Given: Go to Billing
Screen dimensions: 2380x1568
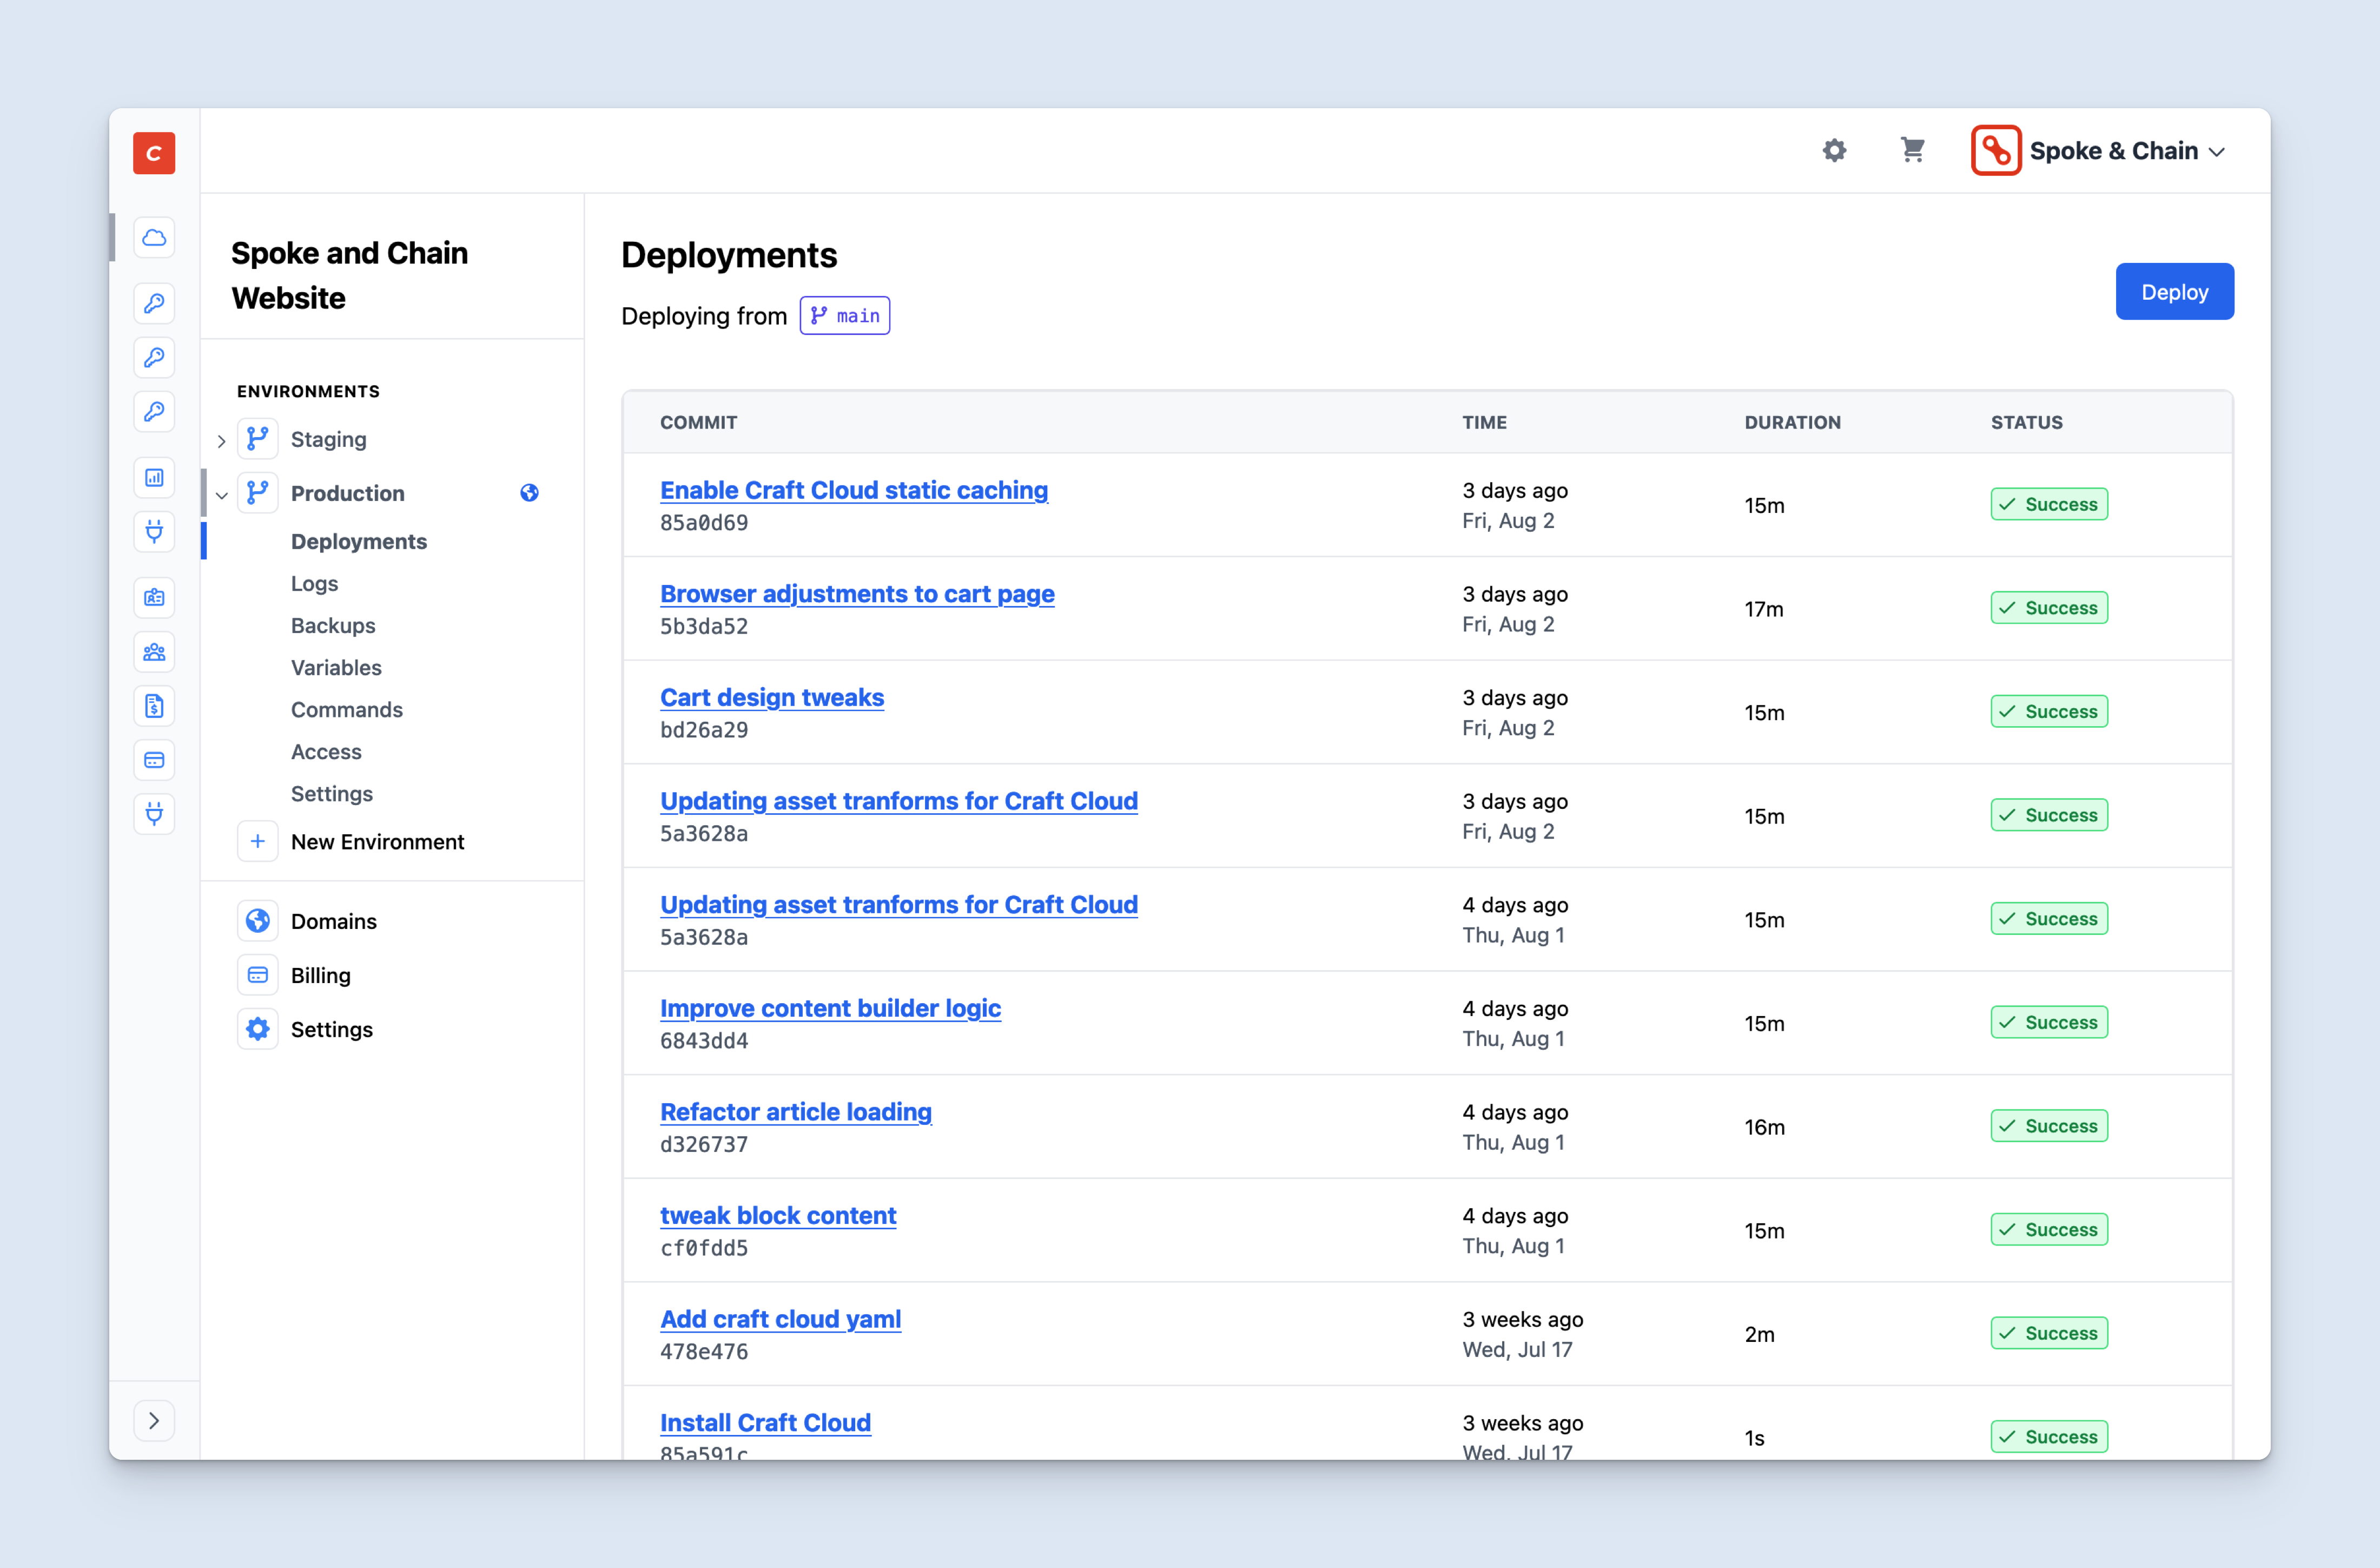Looking at the screenshot, I should [320, 975].
